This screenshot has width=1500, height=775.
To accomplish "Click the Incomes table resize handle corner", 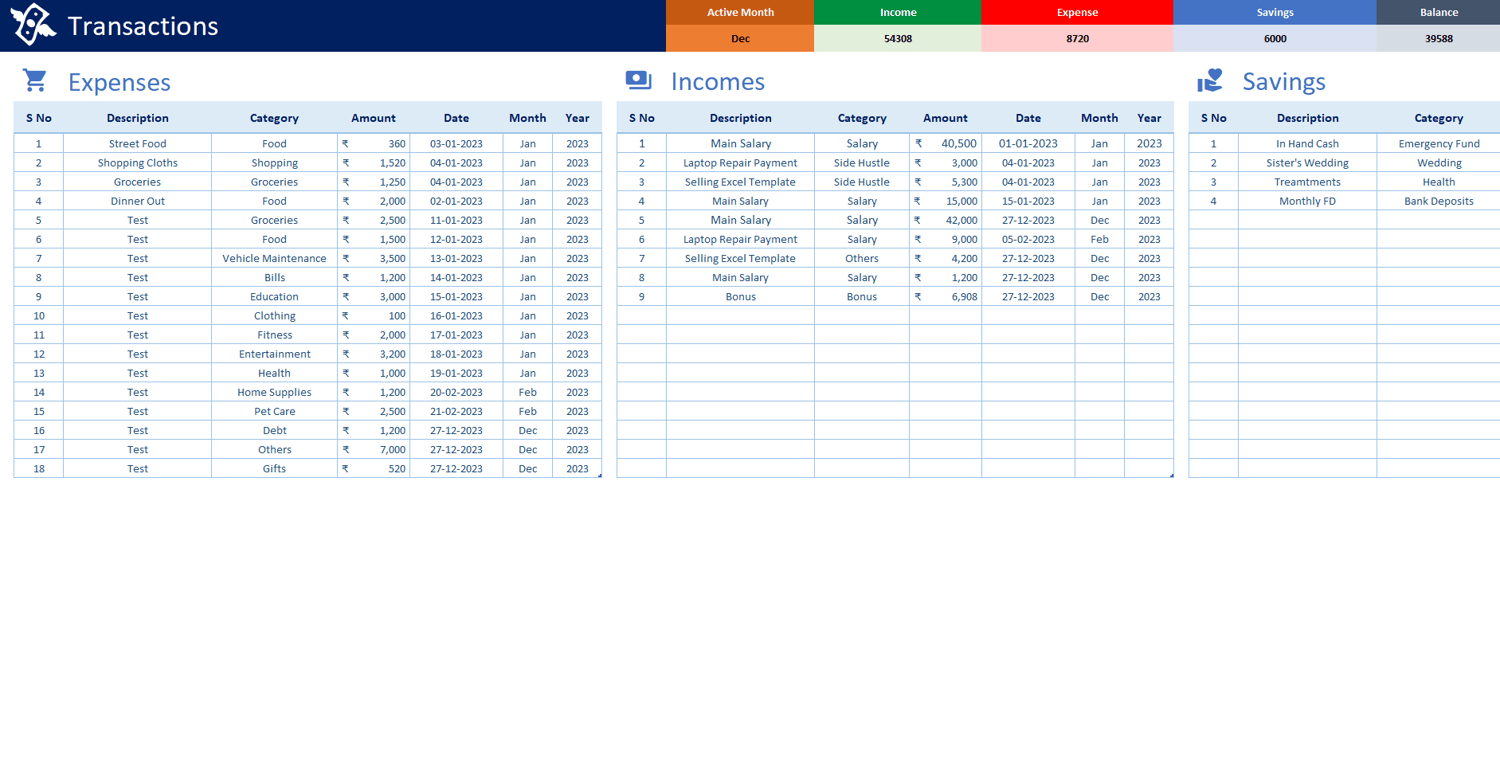I will [1171, 475].
